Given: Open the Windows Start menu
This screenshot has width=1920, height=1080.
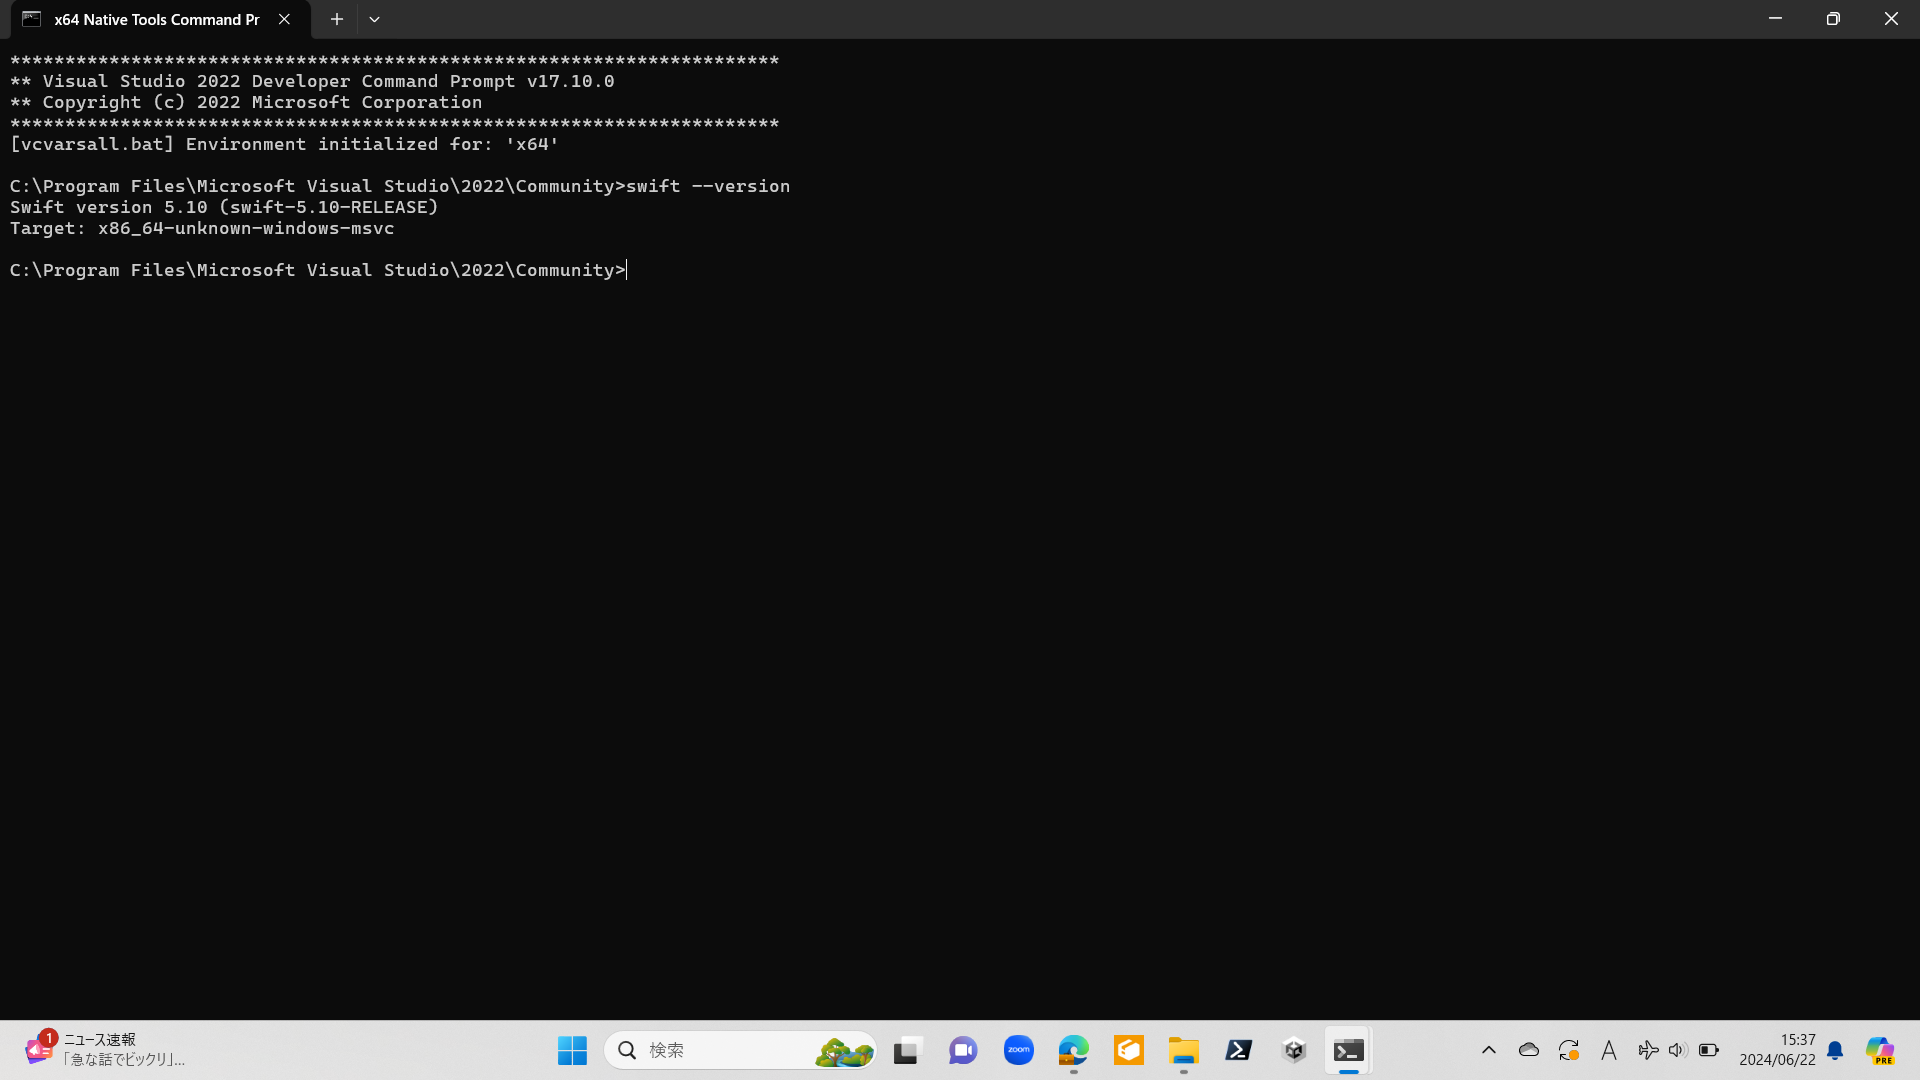Looking at the screenshot, I should click(x=572, y=1050).
